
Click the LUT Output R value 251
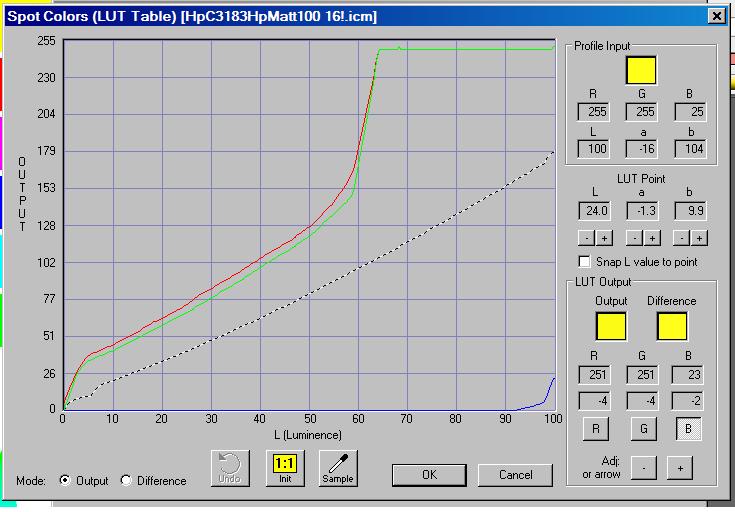(x=595, y=375)
